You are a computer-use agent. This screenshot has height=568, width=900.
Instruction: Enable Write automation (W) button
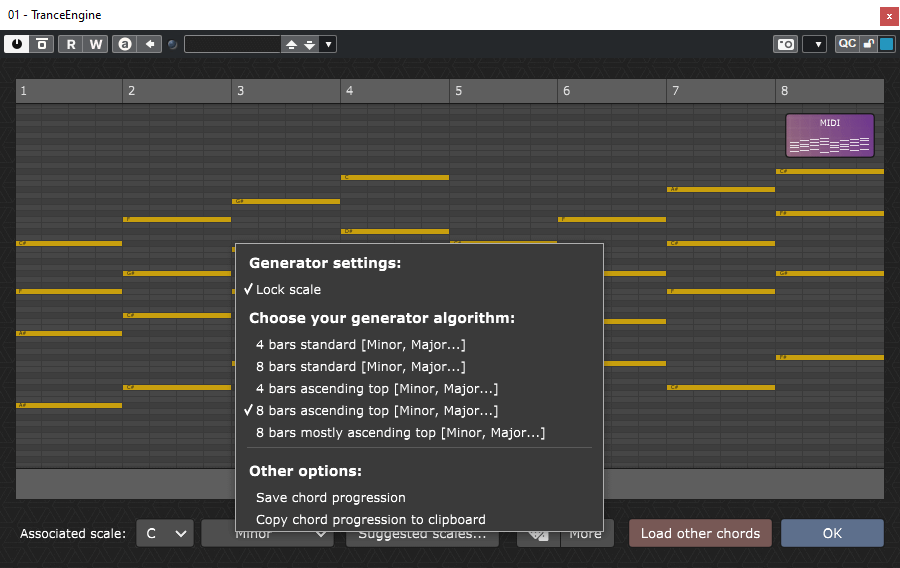pos(95,44)
